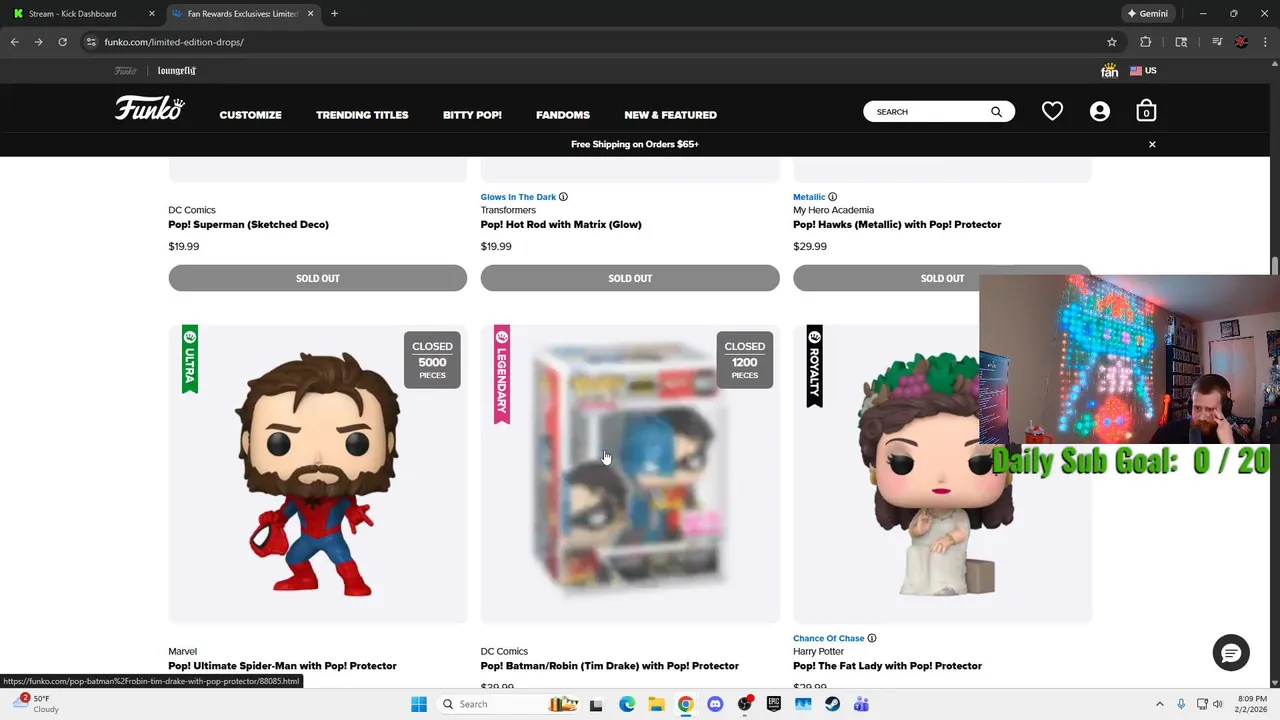1280x720 pixels.
Task: Open the account profile icon
Action: coord(1100,111)
